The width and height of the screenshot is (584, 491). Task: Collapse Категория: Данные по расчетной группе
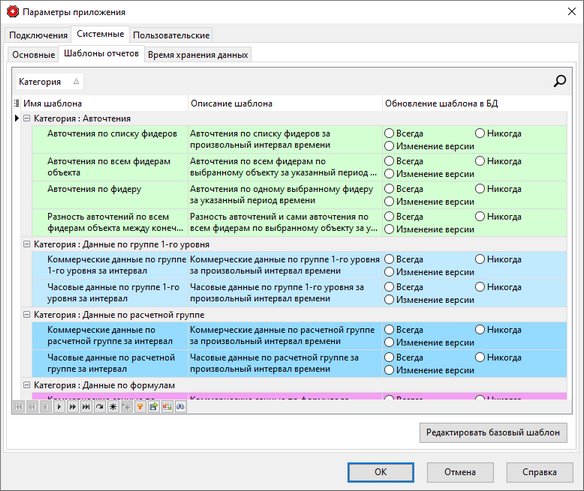click(x=26, y=314)
